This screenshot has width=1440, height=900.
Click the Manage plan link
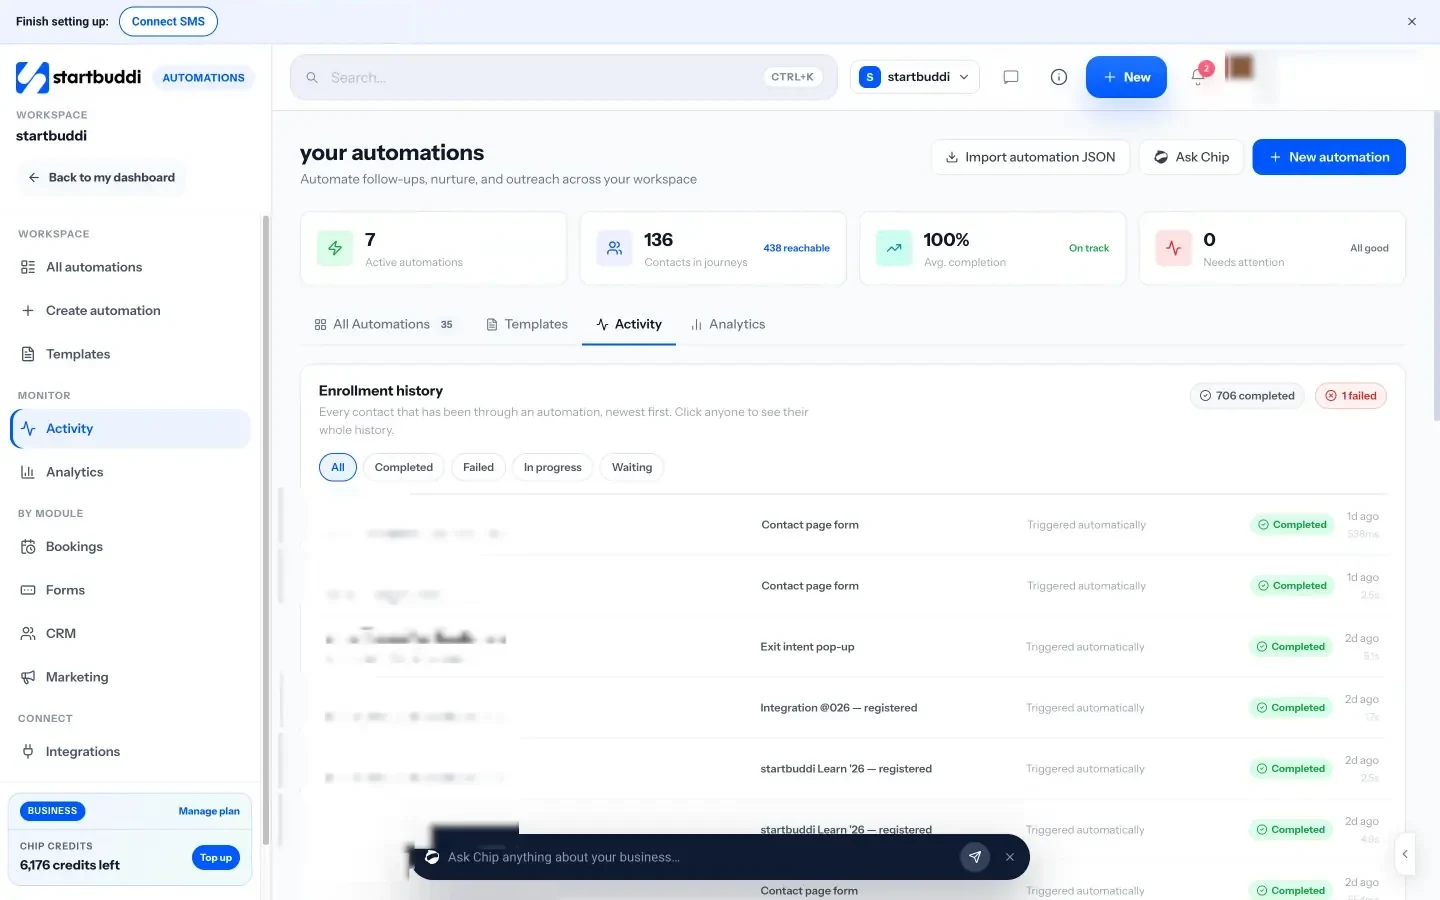[x=209, y=811]
